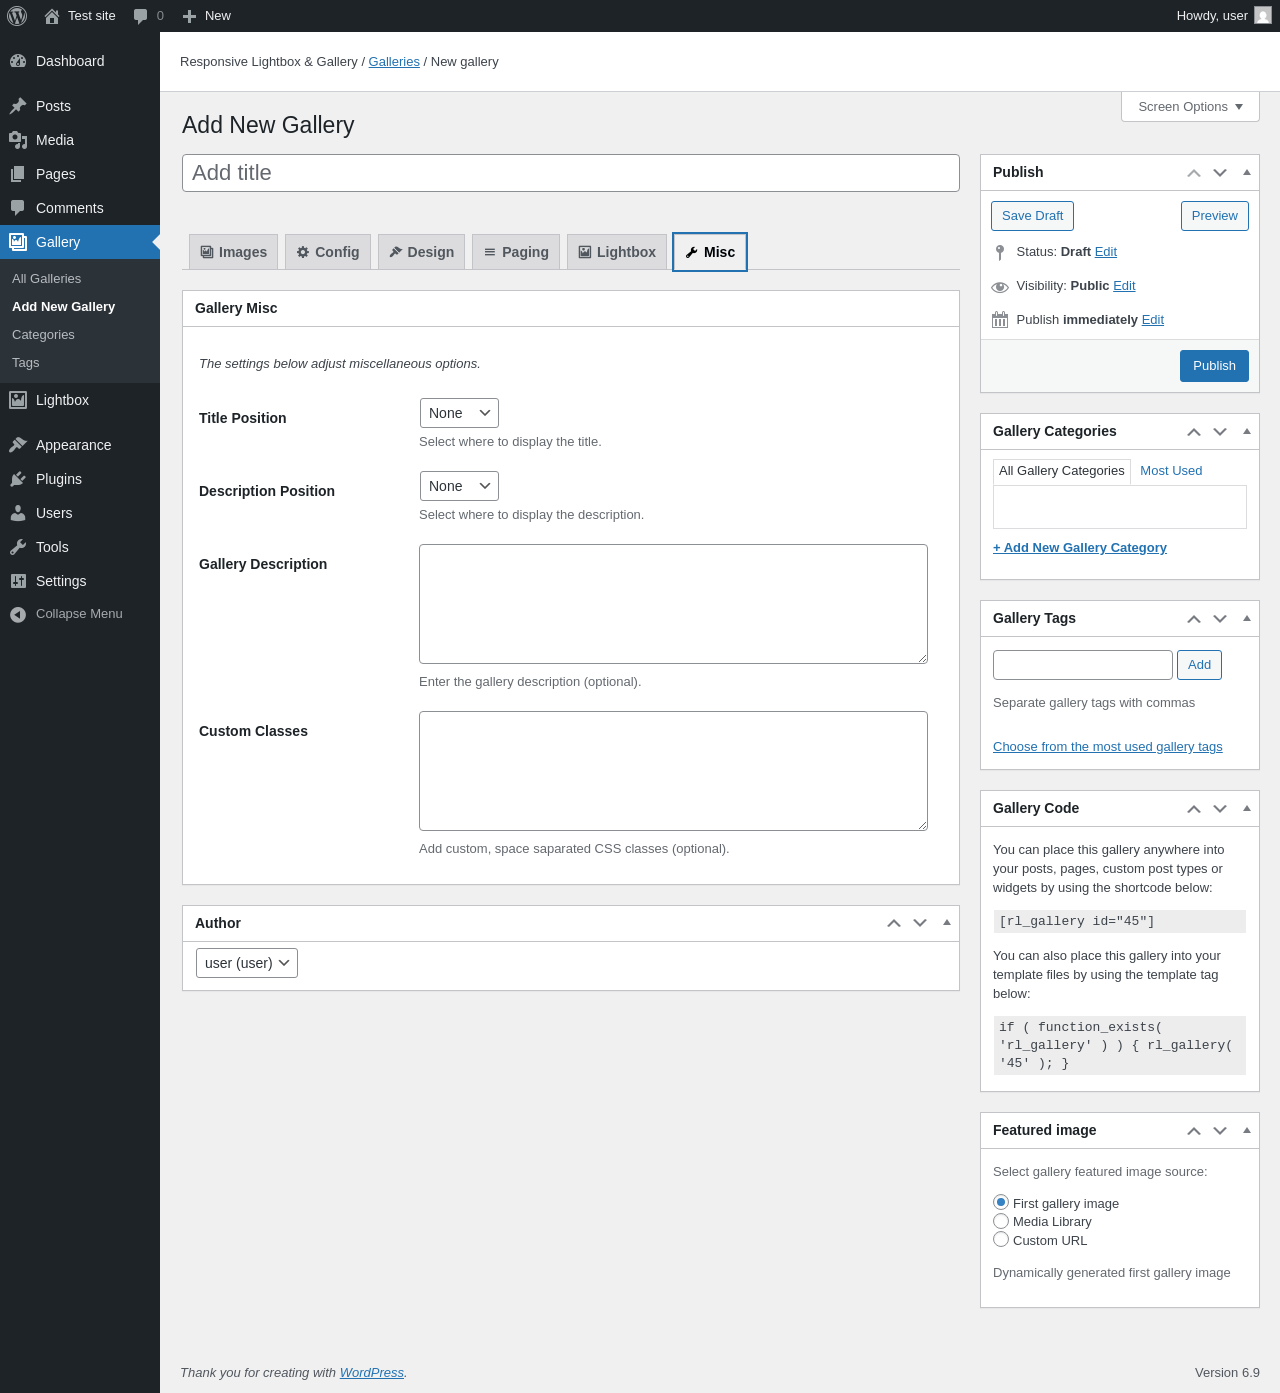Choose Media Library as featured image source
Screen dimensions: 1280x1393
coord(1001,1221)
